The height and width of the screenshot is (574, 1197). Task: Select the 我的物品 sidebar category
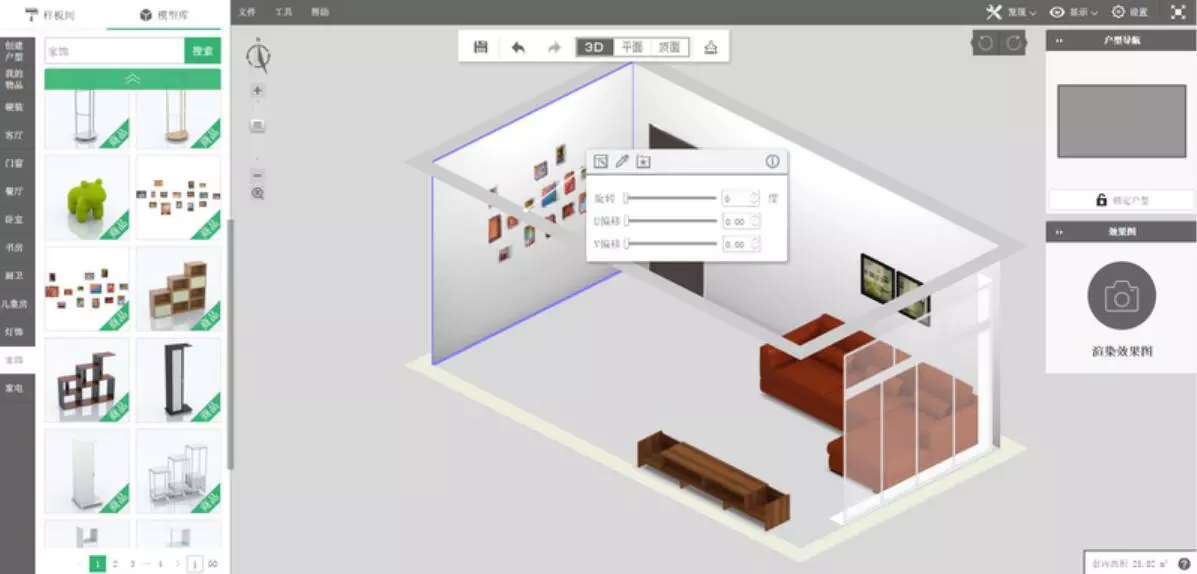[15, 79]
